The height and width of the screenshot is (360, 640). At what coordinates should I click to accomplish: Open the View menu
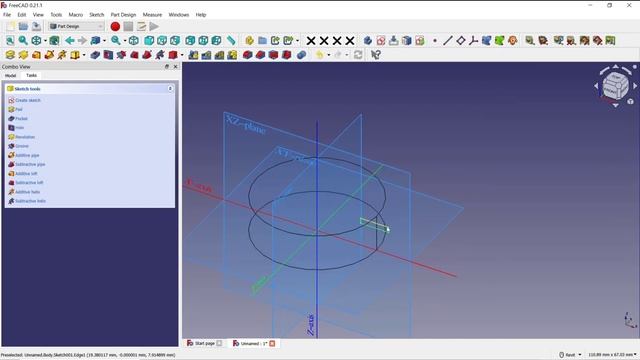click(x=38, y=15)
